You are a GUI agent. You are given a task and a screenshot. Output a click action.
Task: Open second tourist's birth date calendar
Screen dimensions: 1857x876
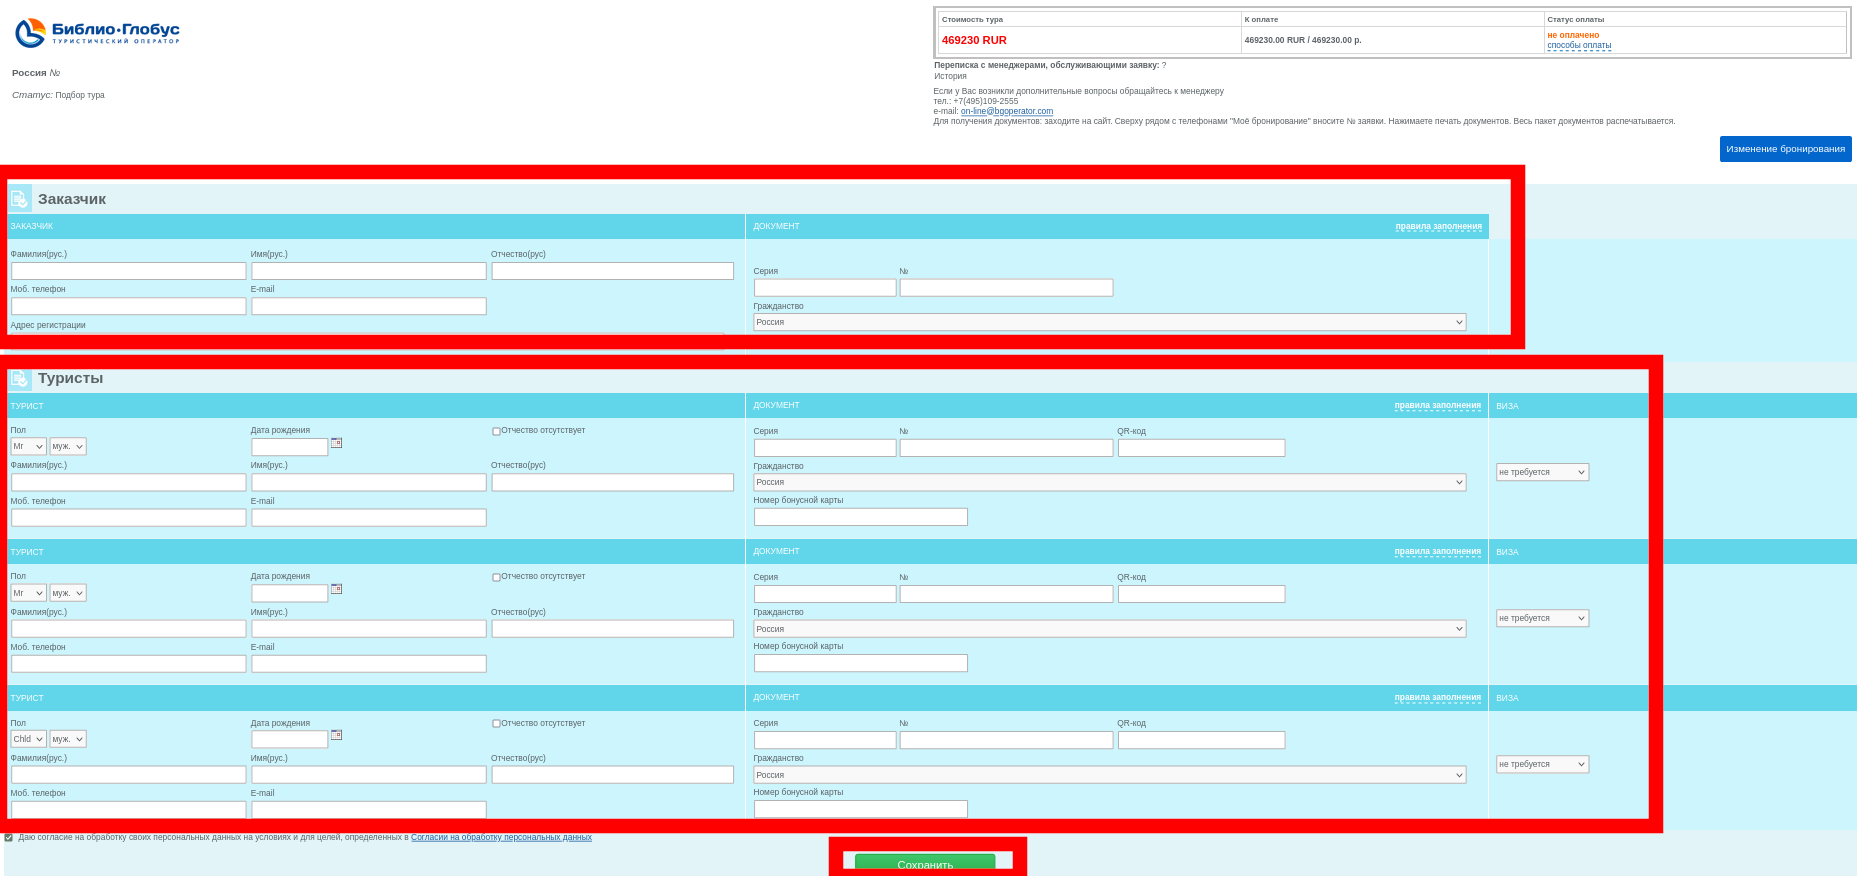click(337, 589)
